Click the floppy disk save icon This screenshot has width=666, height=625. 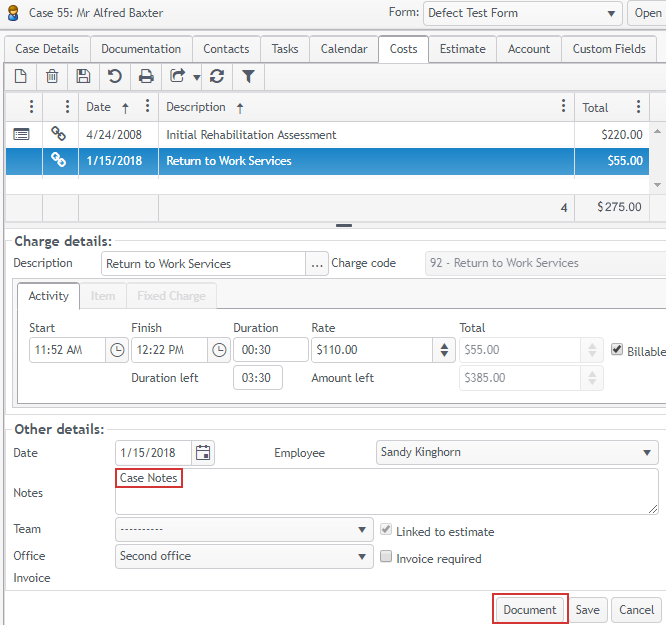pos(83,76)
